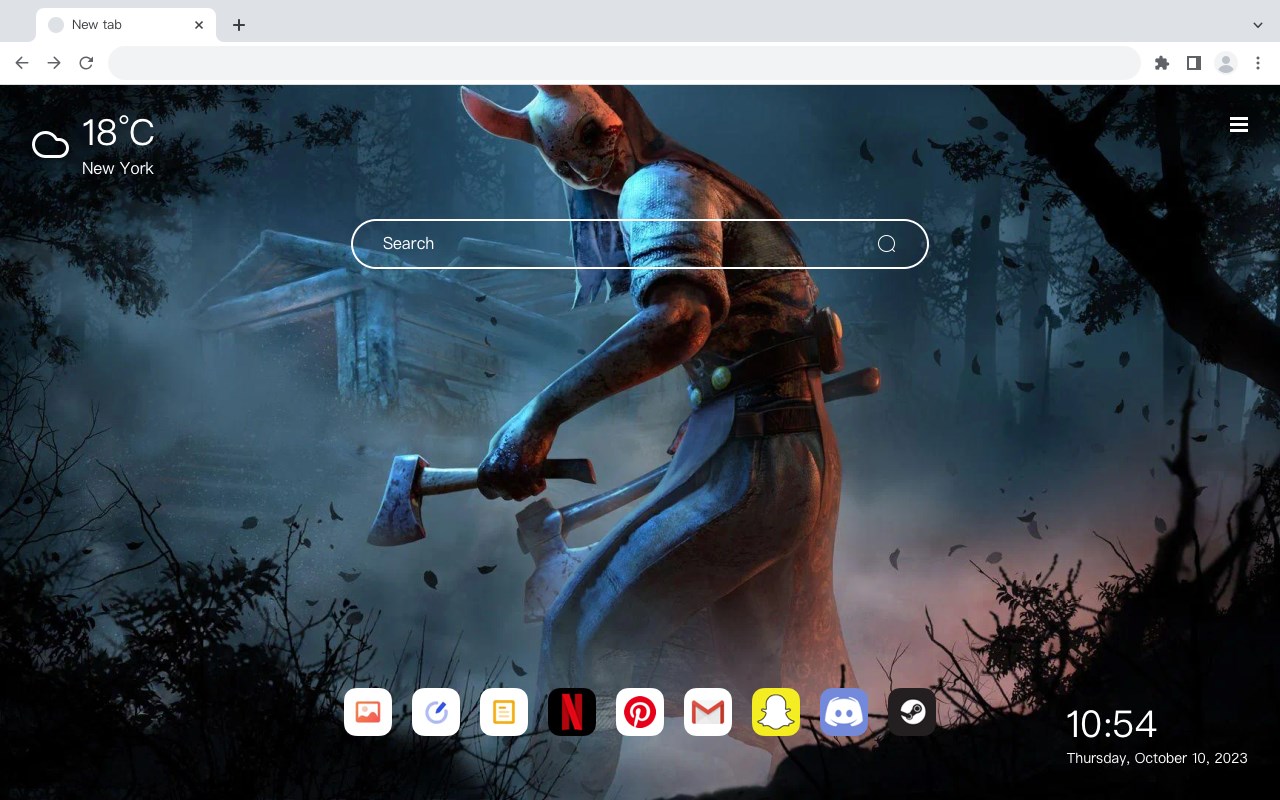Focus the browser address bar
The height and width of the screenshot is (800, 1280).
[624, 63]
